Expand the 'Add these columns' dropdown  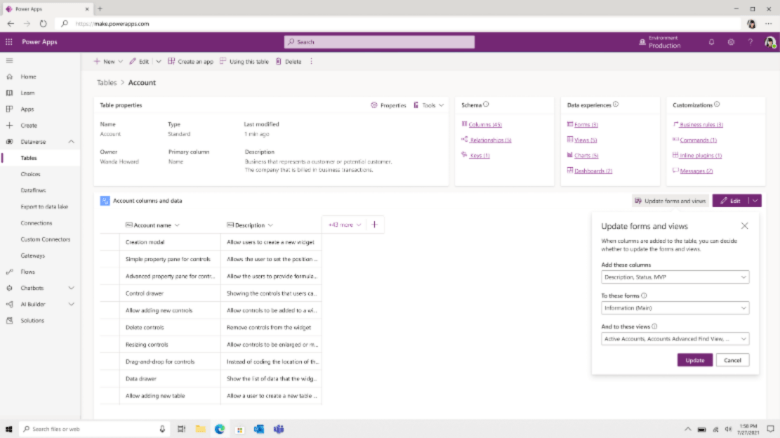coord(675,277)
